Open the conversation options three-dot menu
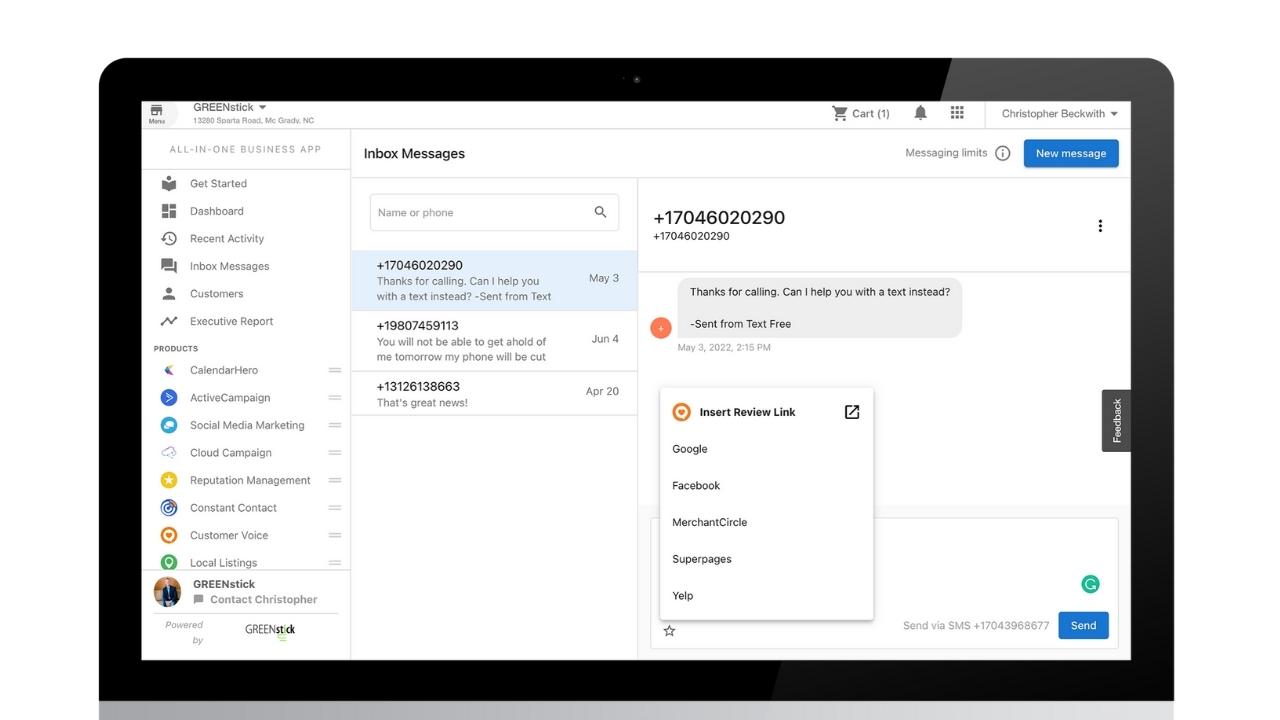 pos(1100,226)
